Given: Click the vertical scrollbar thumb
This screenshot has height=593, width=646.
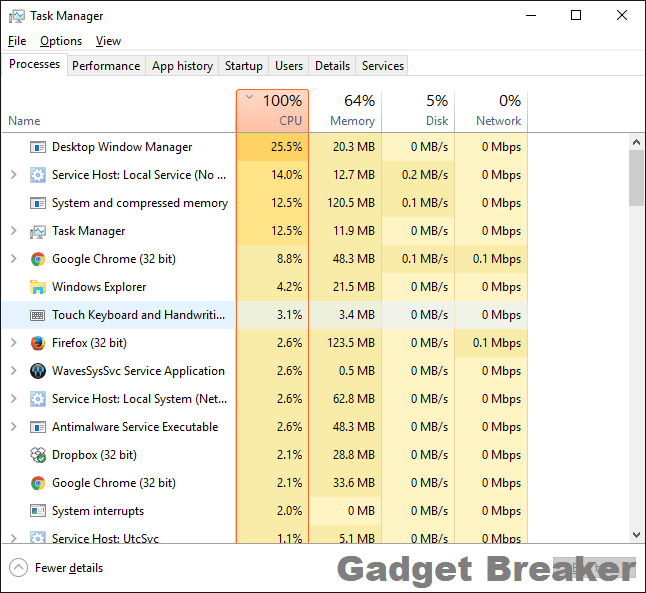Looking at the screenshot, I should coord(636,177).
